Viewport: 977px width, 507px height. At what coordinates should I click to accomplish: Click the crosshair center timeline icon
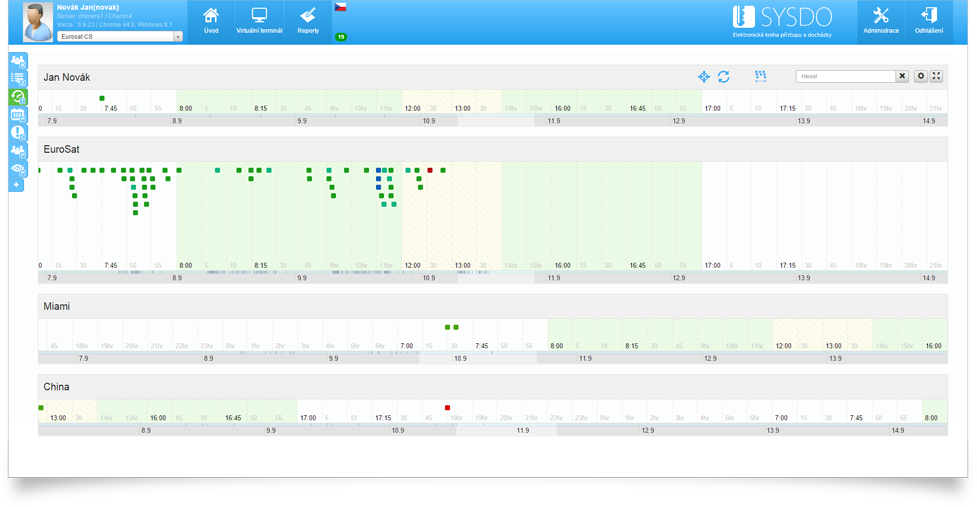tap(703, 77)
